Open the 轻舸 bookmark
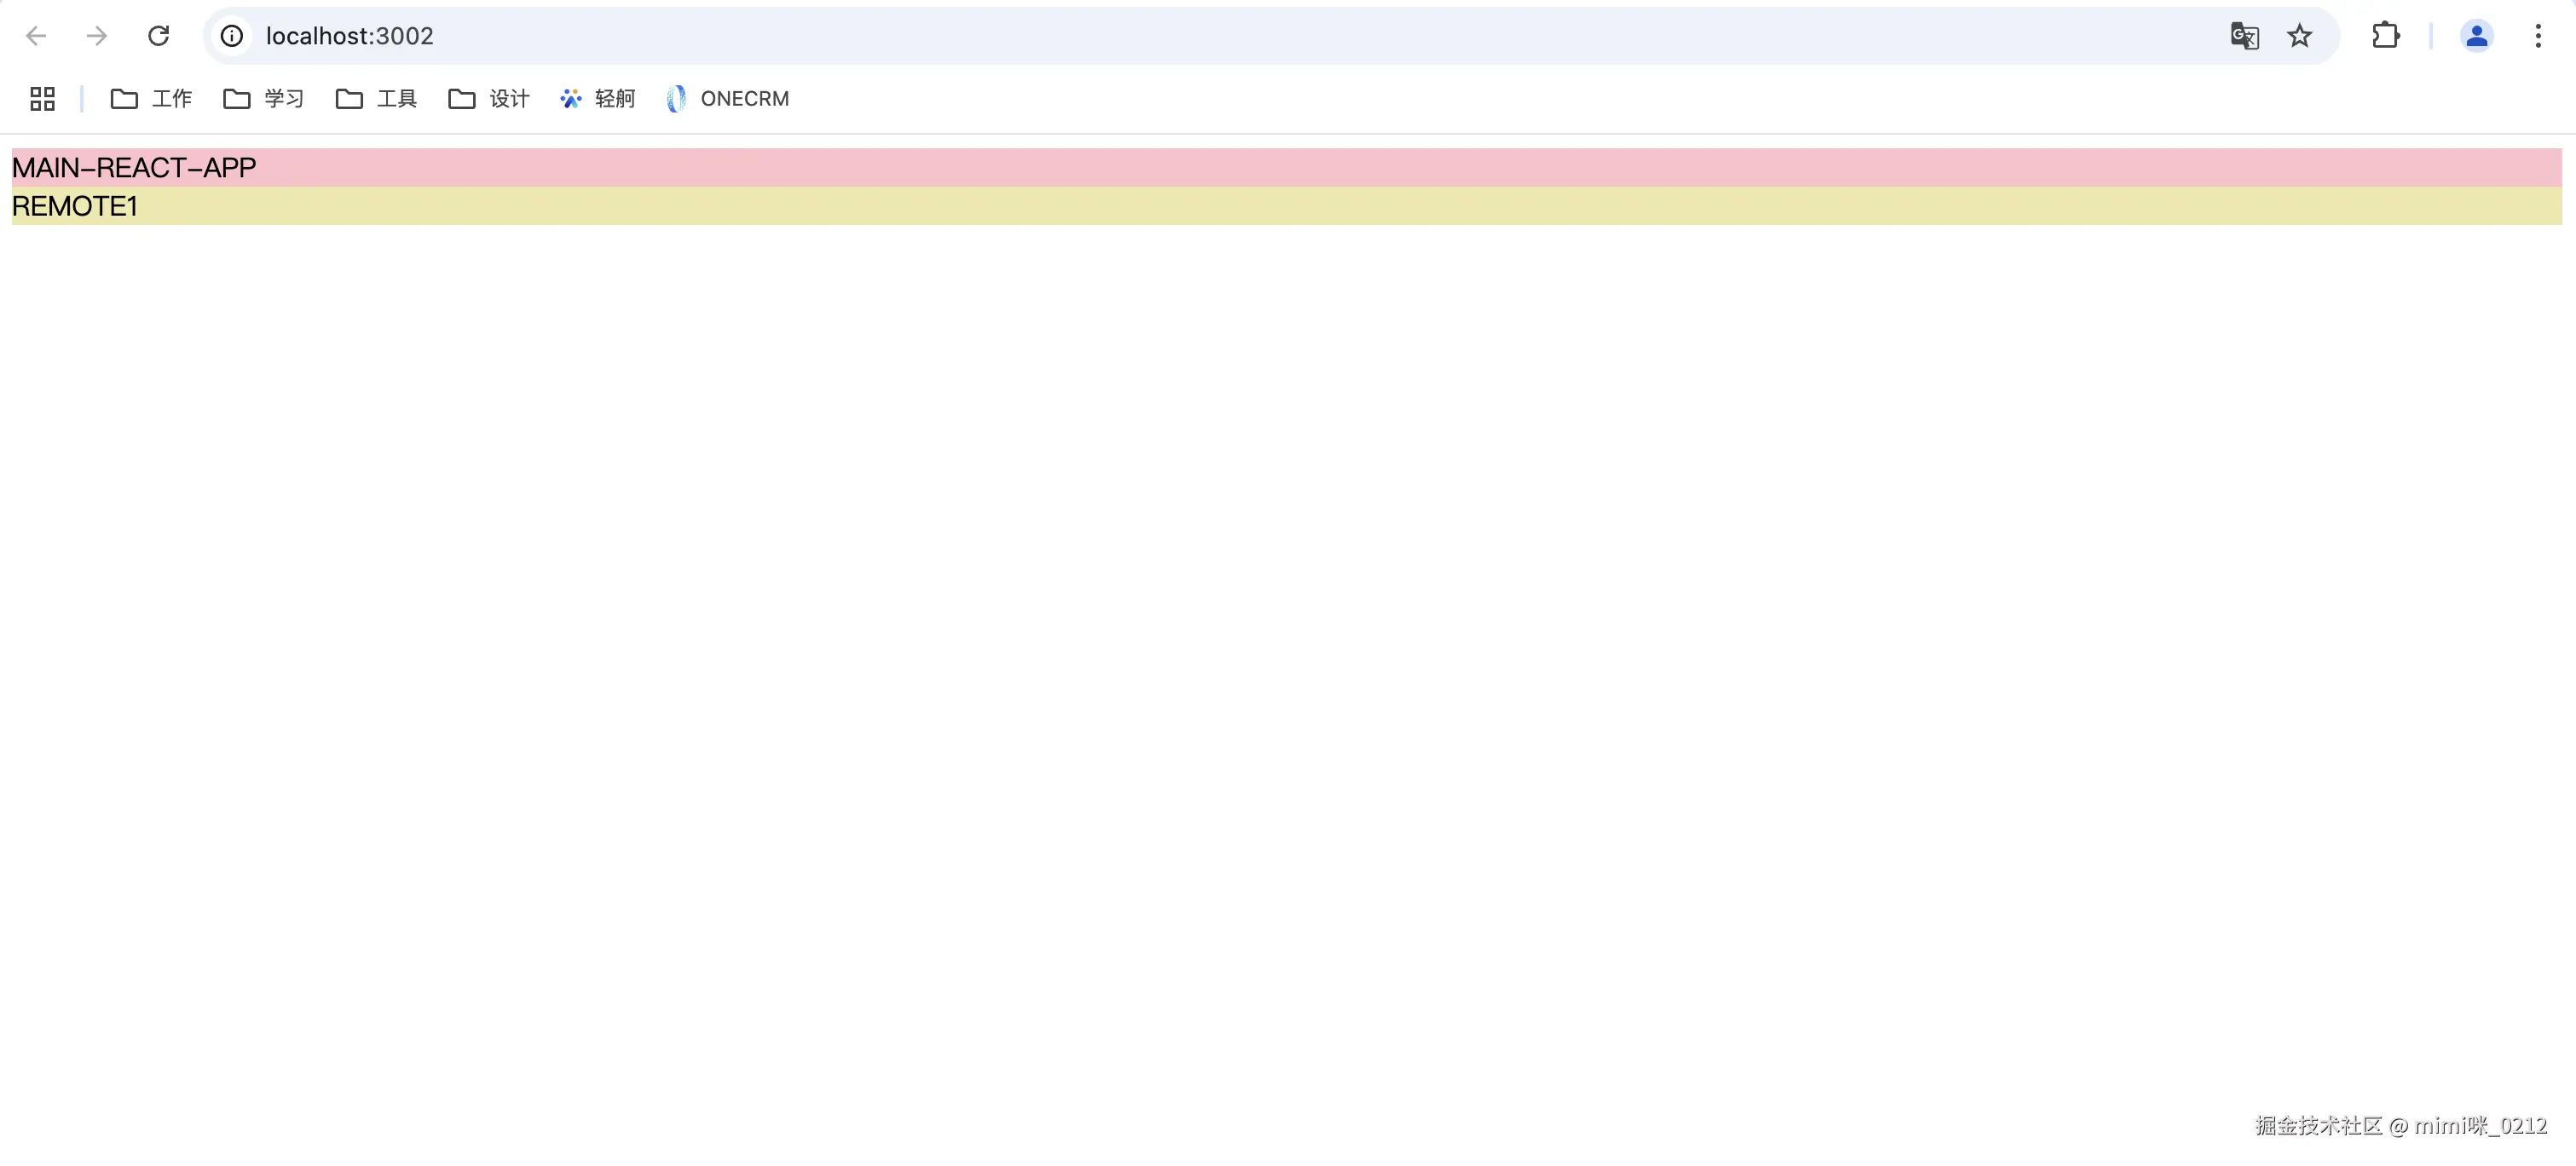 [598, 98]
